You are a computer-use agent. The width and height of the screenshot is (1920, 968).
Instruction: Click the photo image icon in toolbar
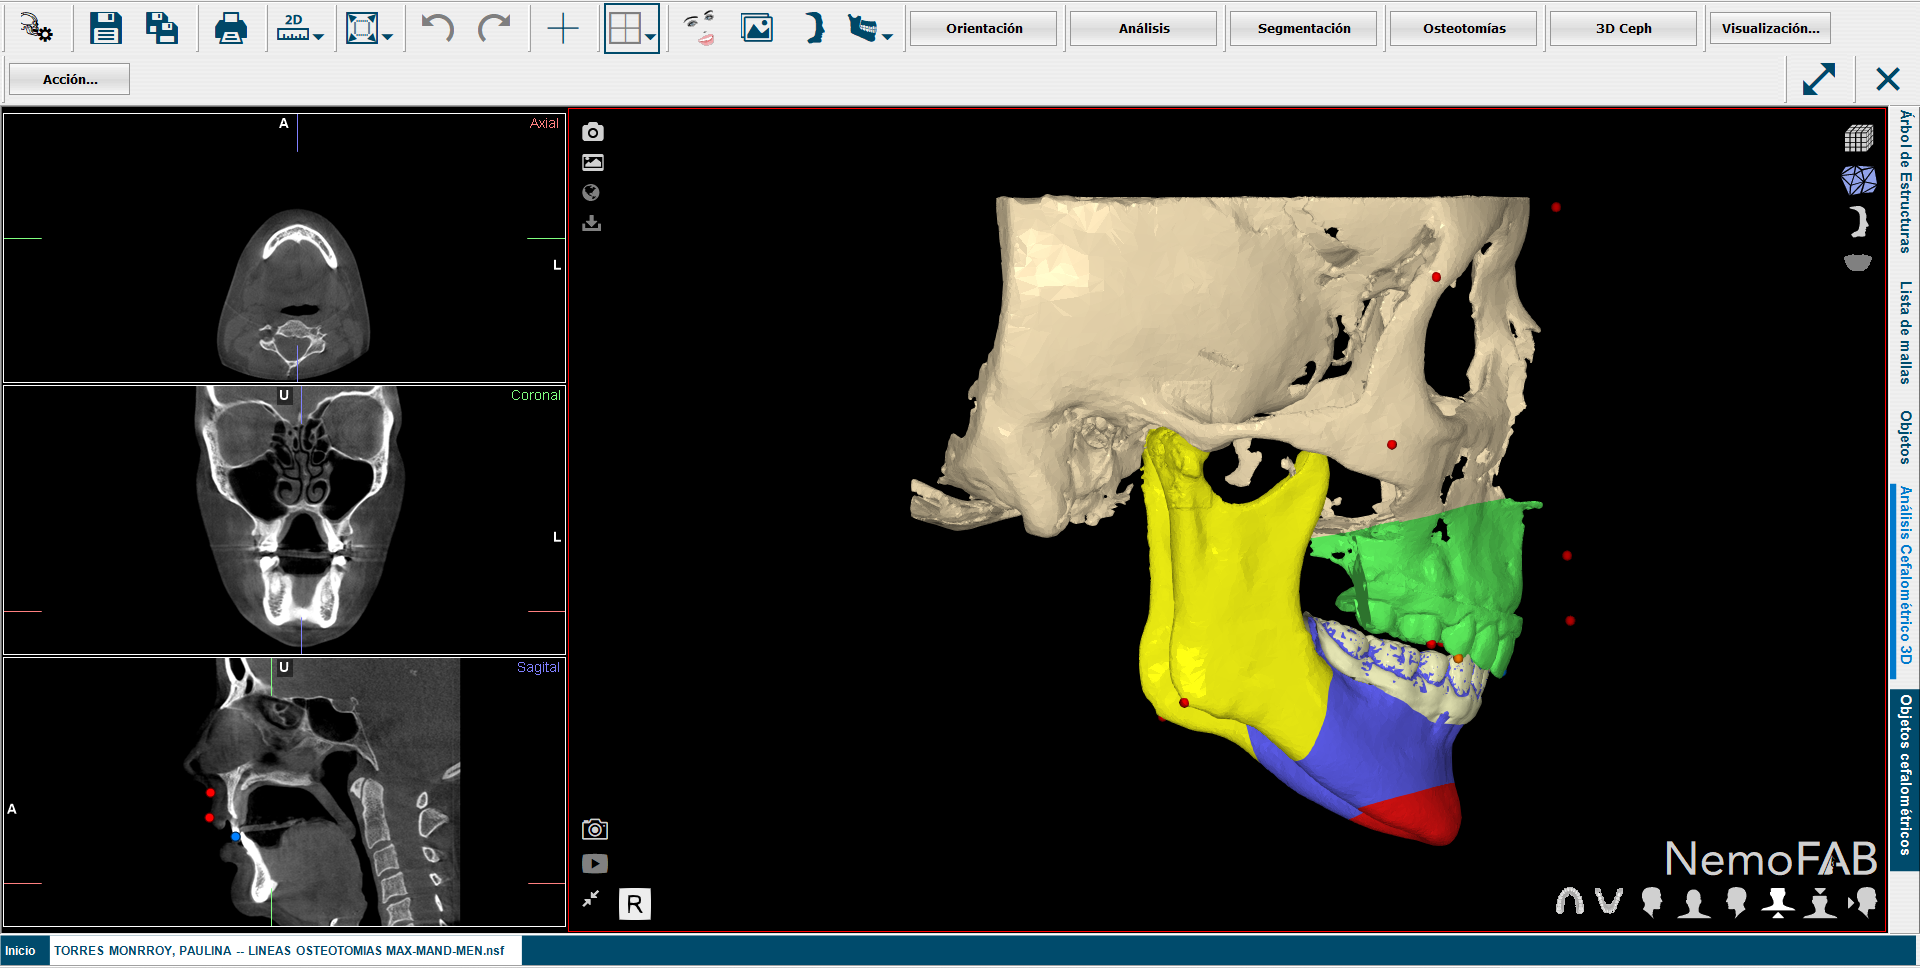(757, 28)
